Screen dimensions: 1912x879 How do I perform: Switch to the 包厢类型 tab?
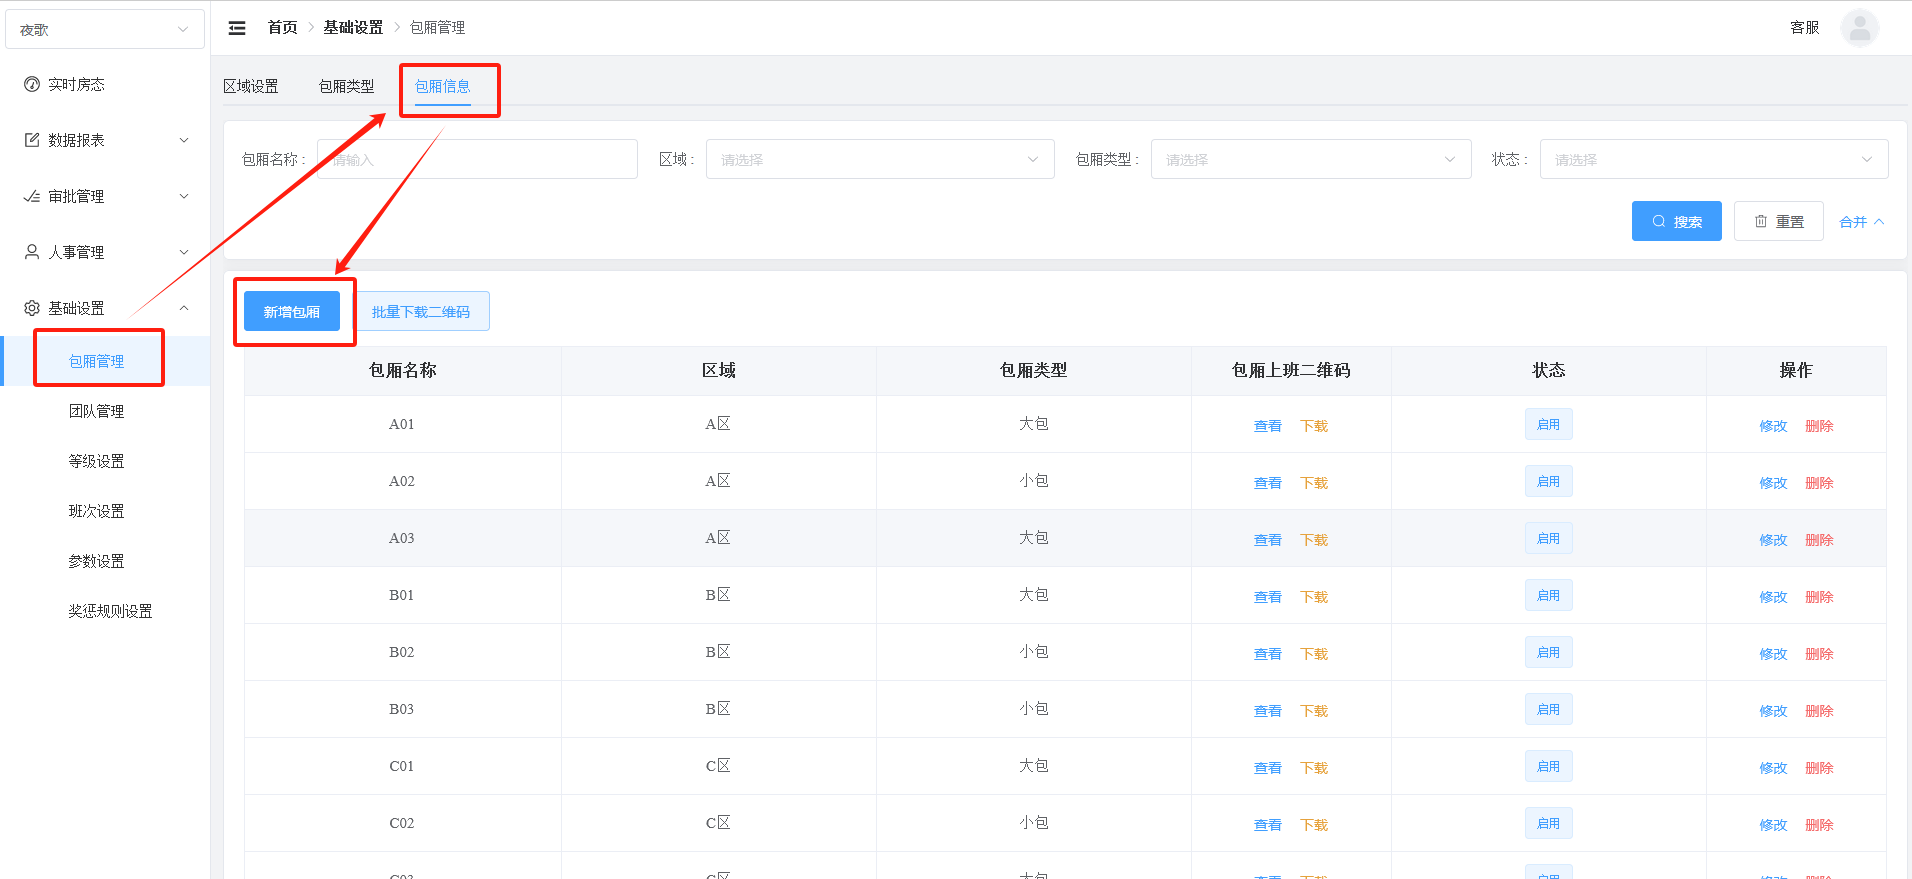click(346, 86)
